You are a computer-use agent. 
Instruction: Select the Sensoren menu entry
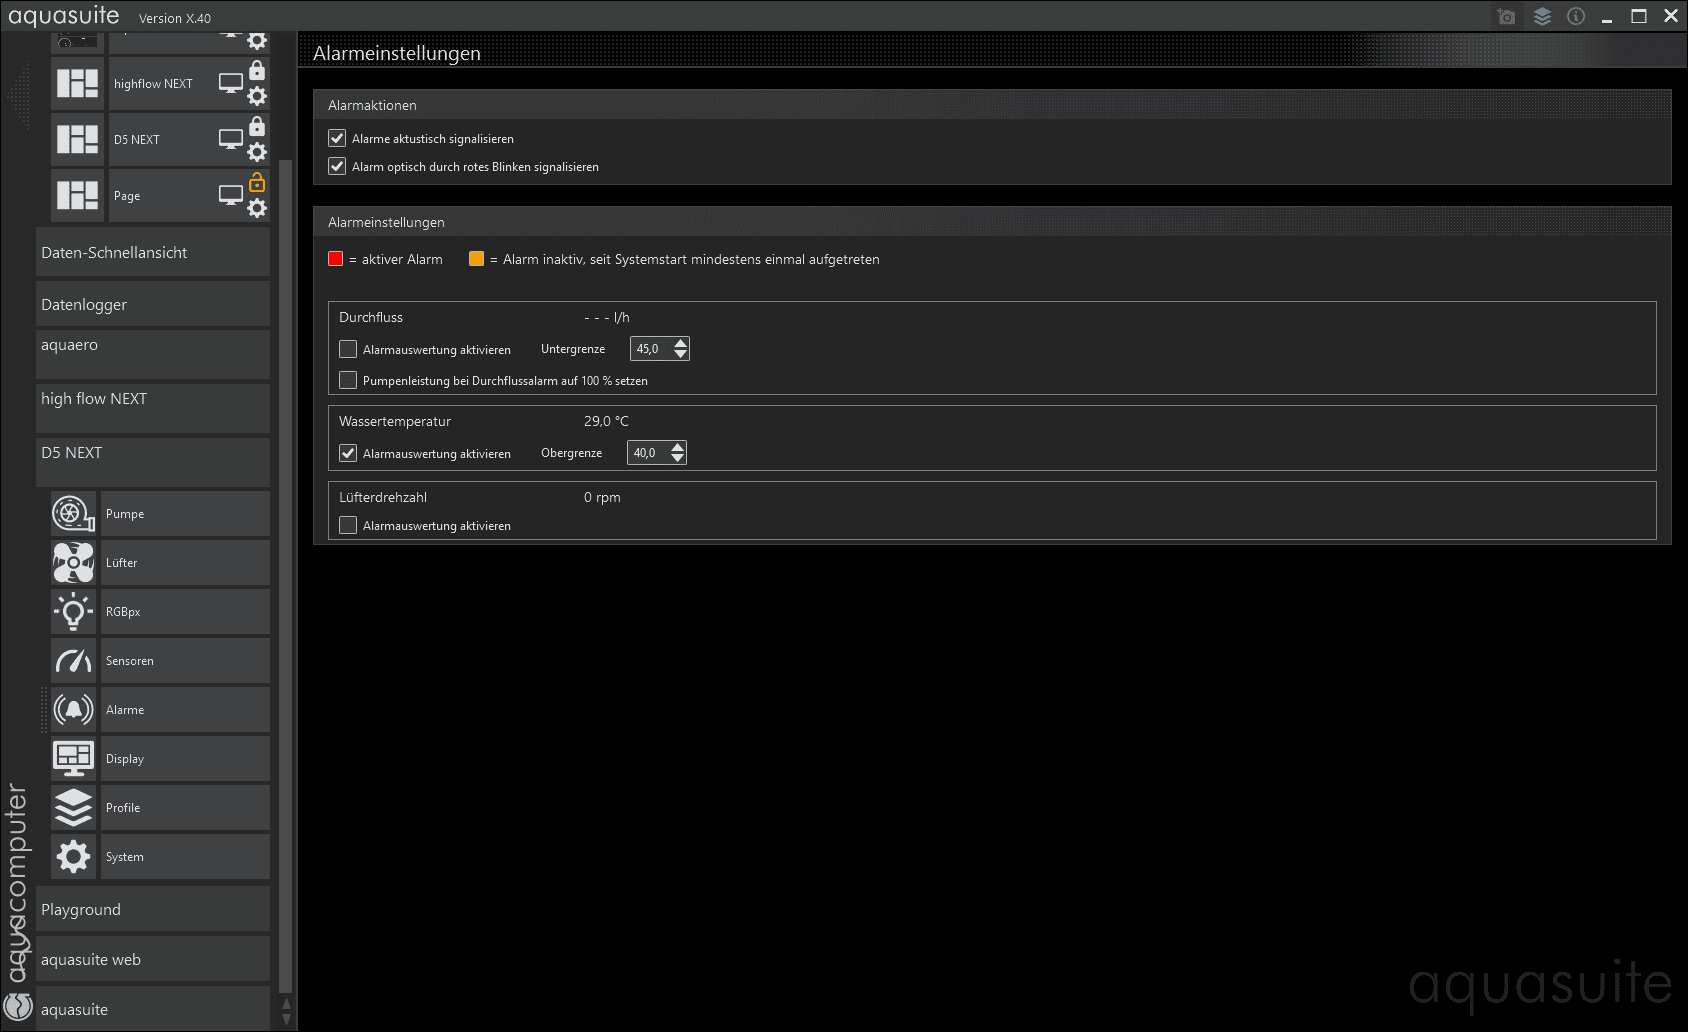185,661
